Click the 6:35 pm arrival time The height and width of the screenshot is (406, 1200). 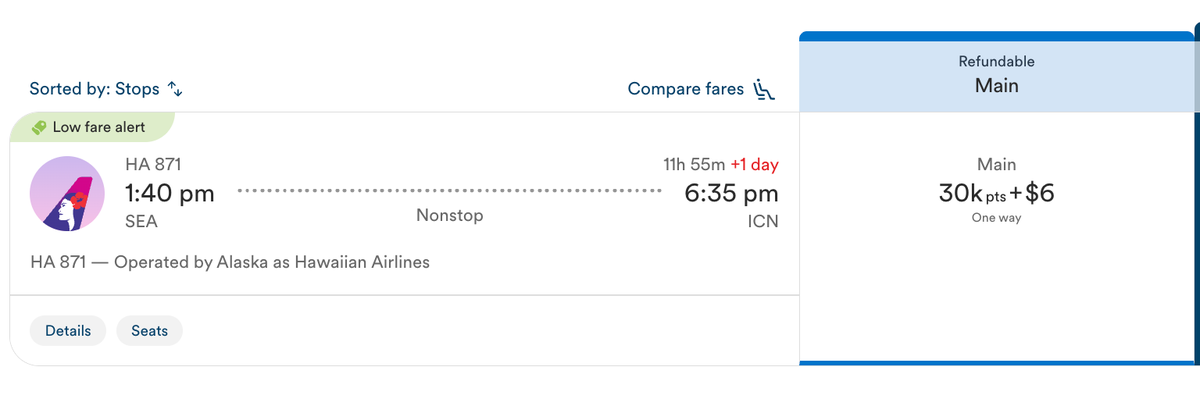731,193
